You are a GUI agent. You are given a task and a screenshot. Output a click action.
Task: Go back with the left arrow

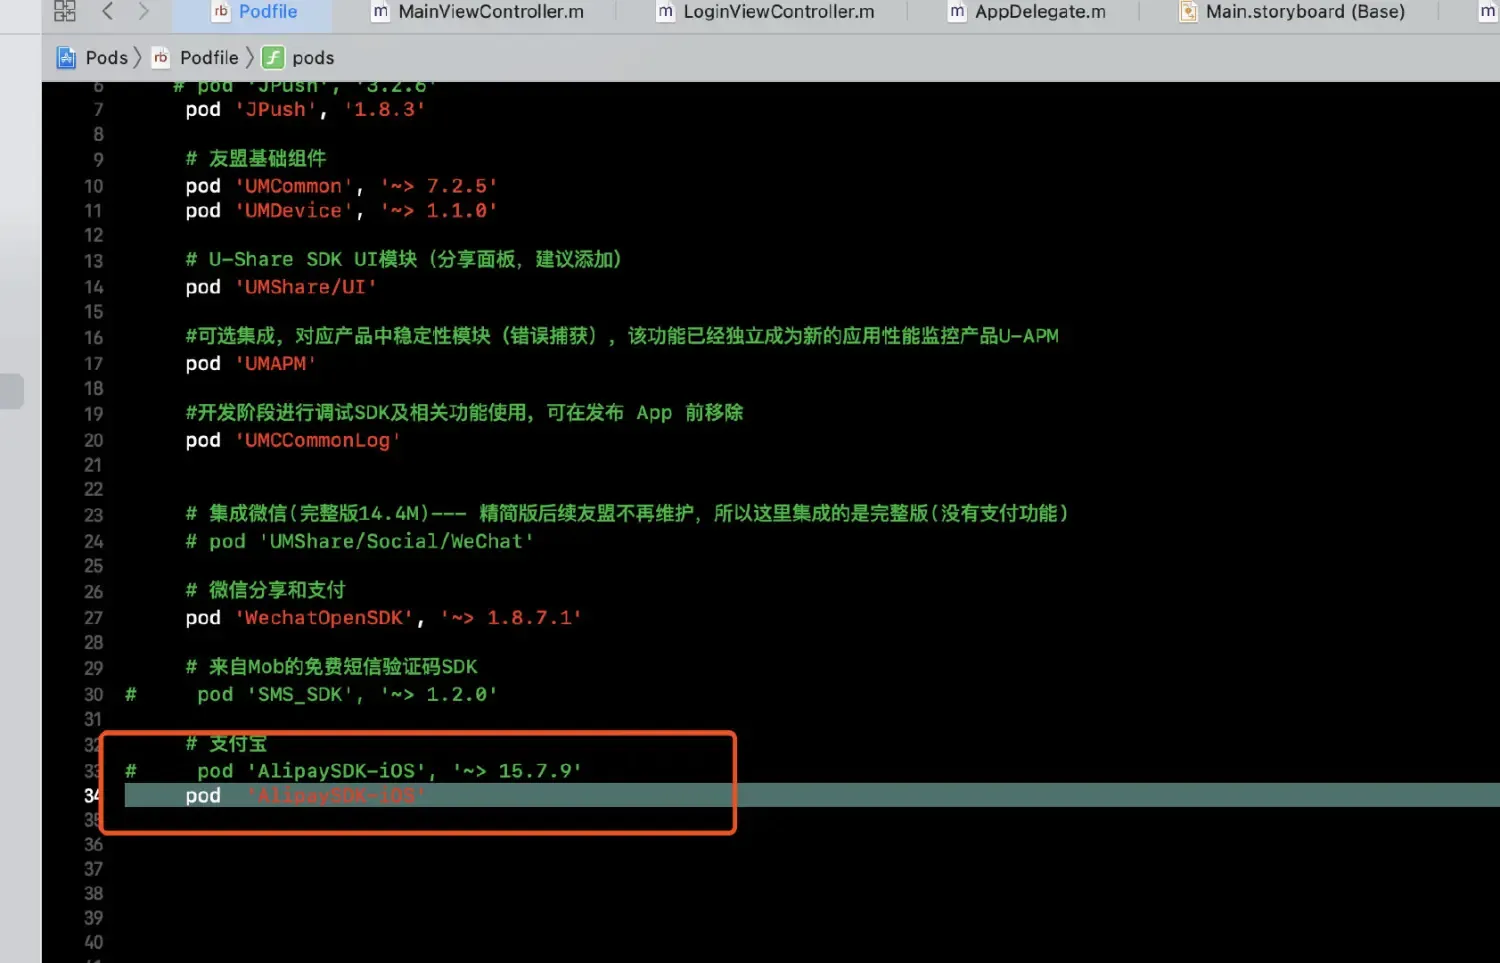(x=108, y=11)
